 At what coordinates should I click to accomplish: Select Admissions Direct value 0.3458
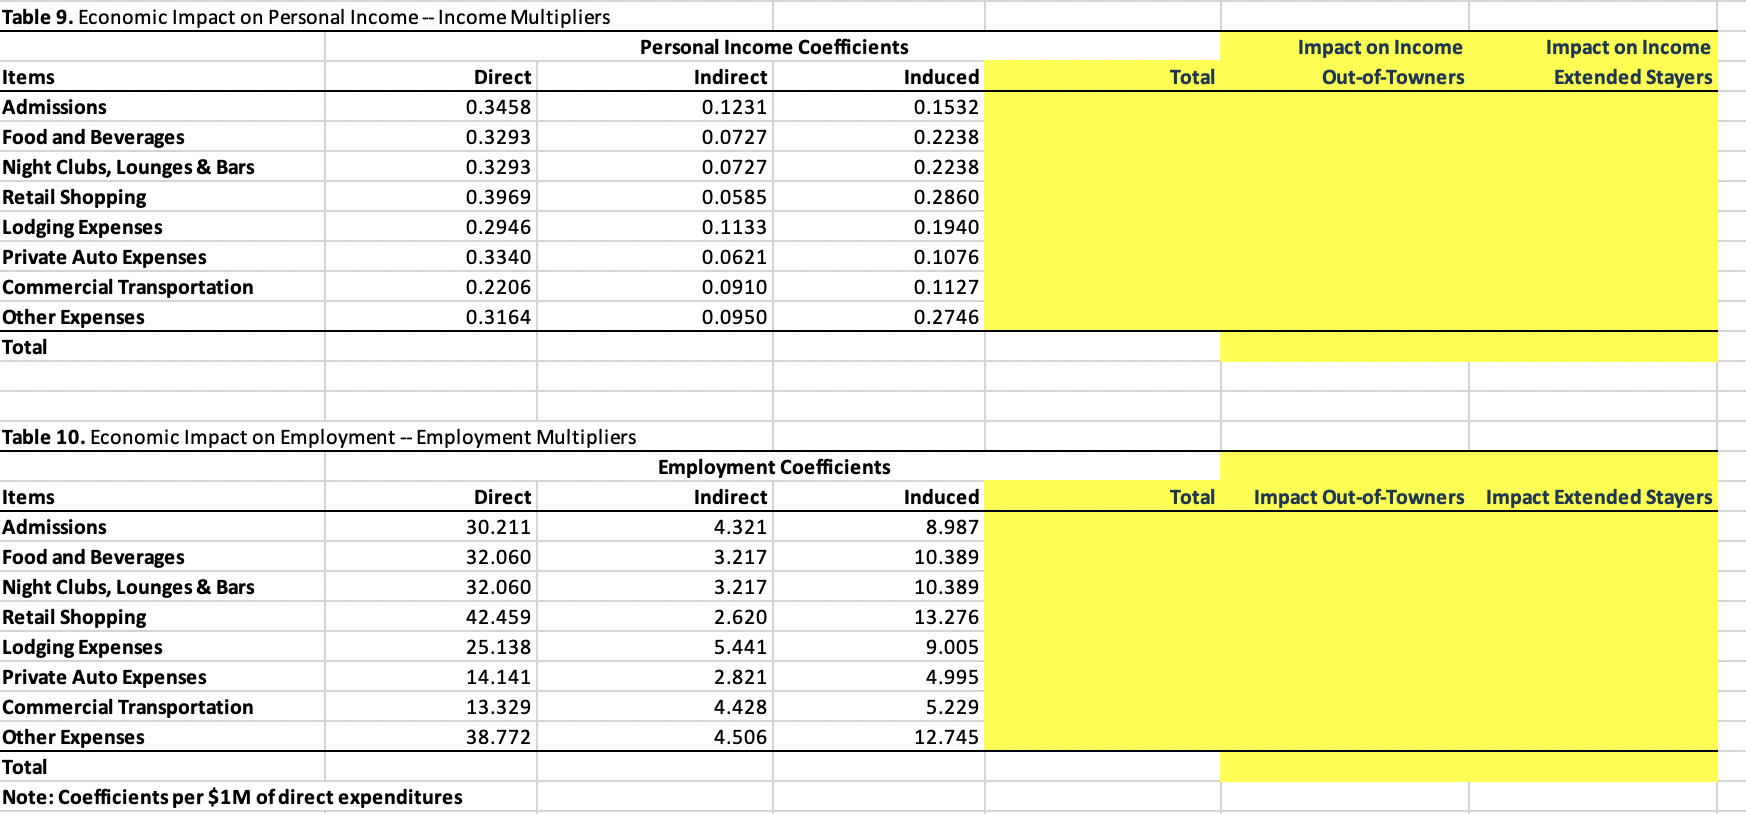(498, 107)
